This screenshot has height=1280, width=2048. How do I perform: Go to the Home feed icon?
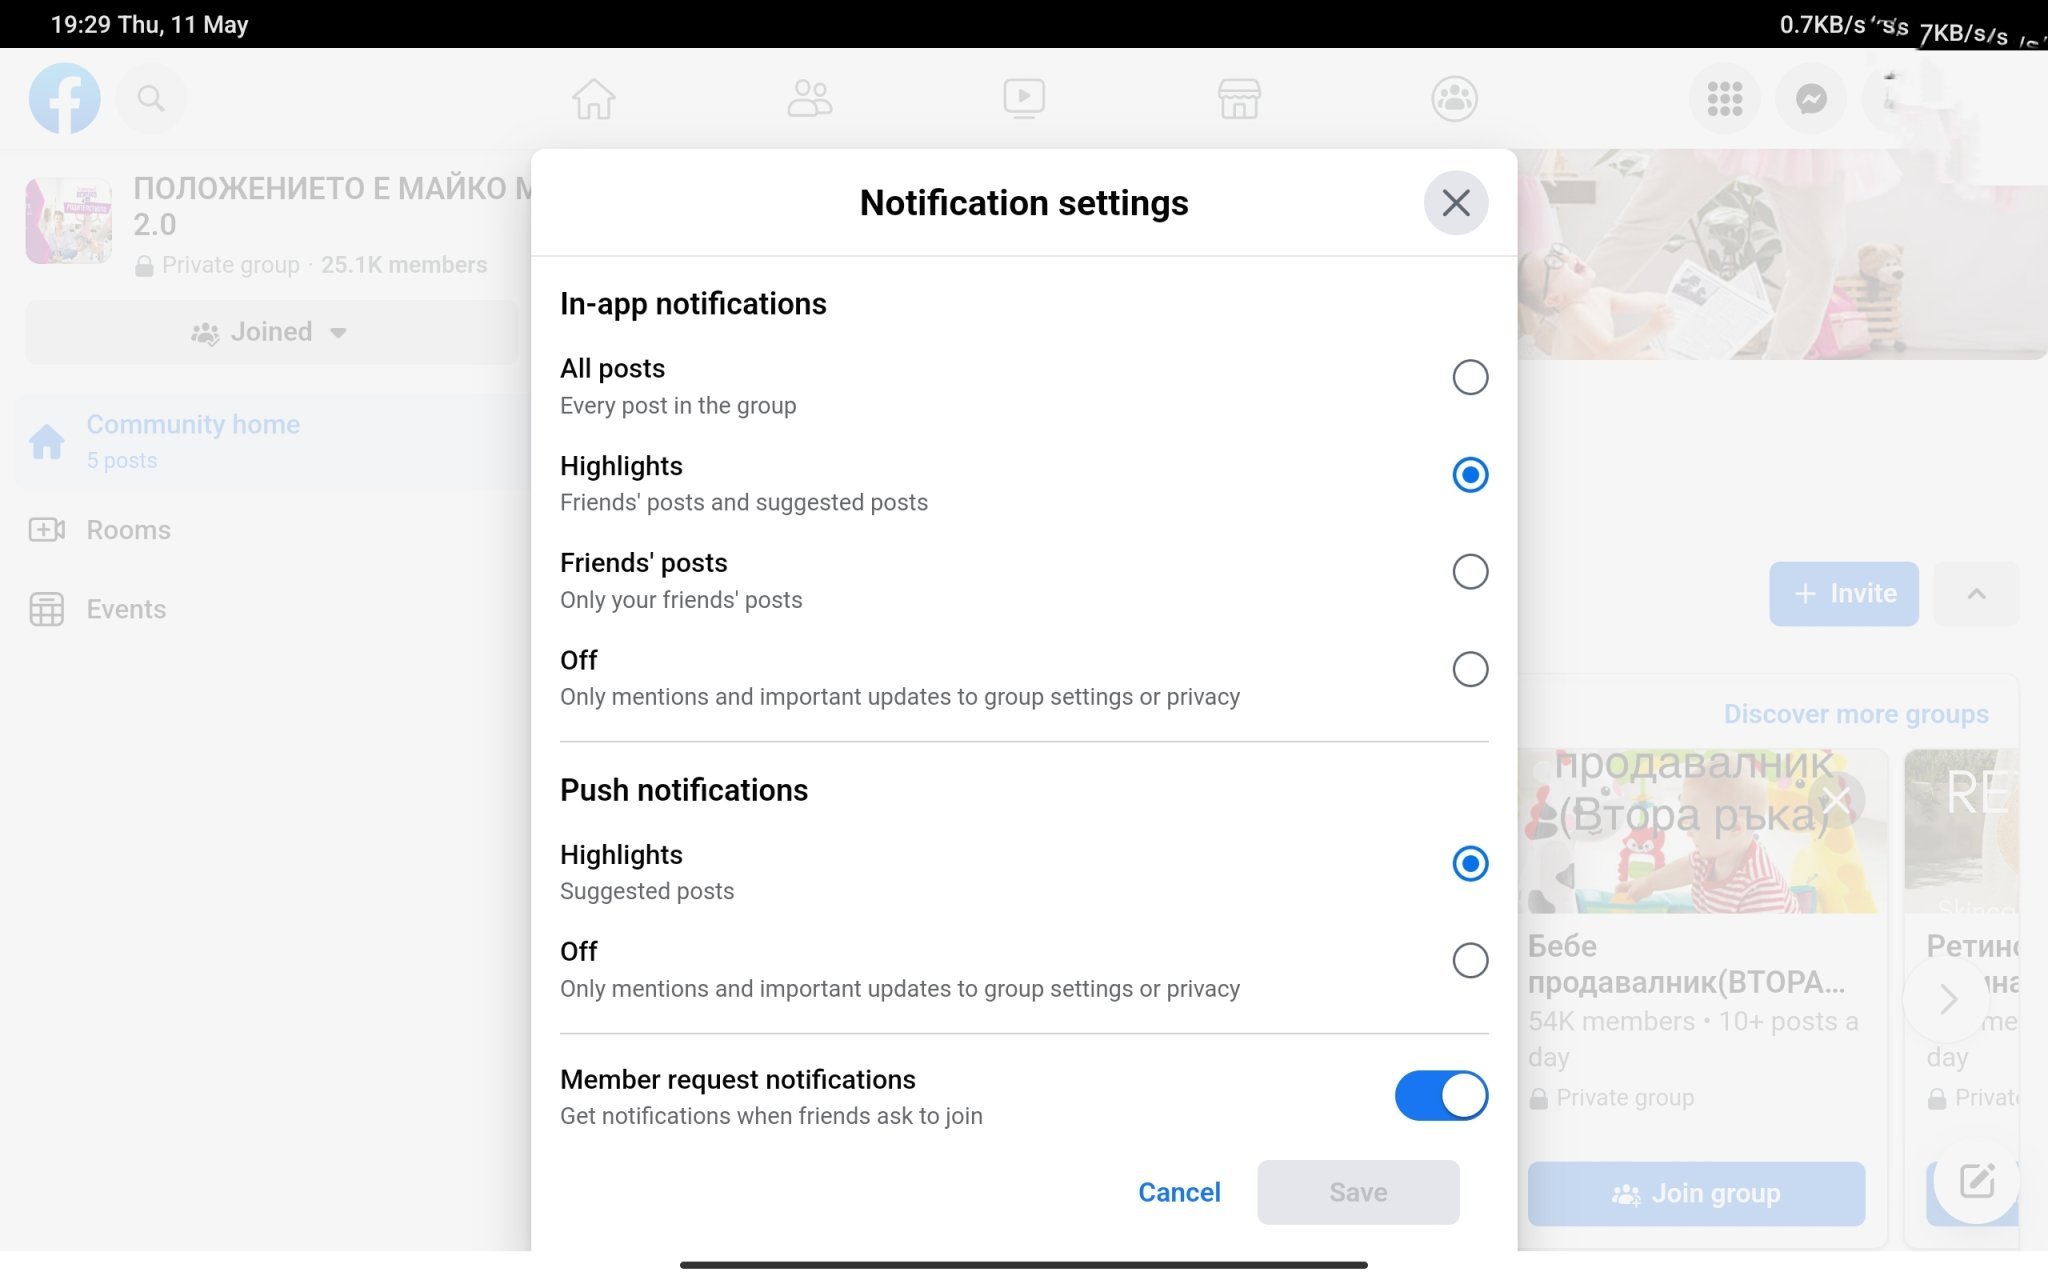[x=593, y=98]
